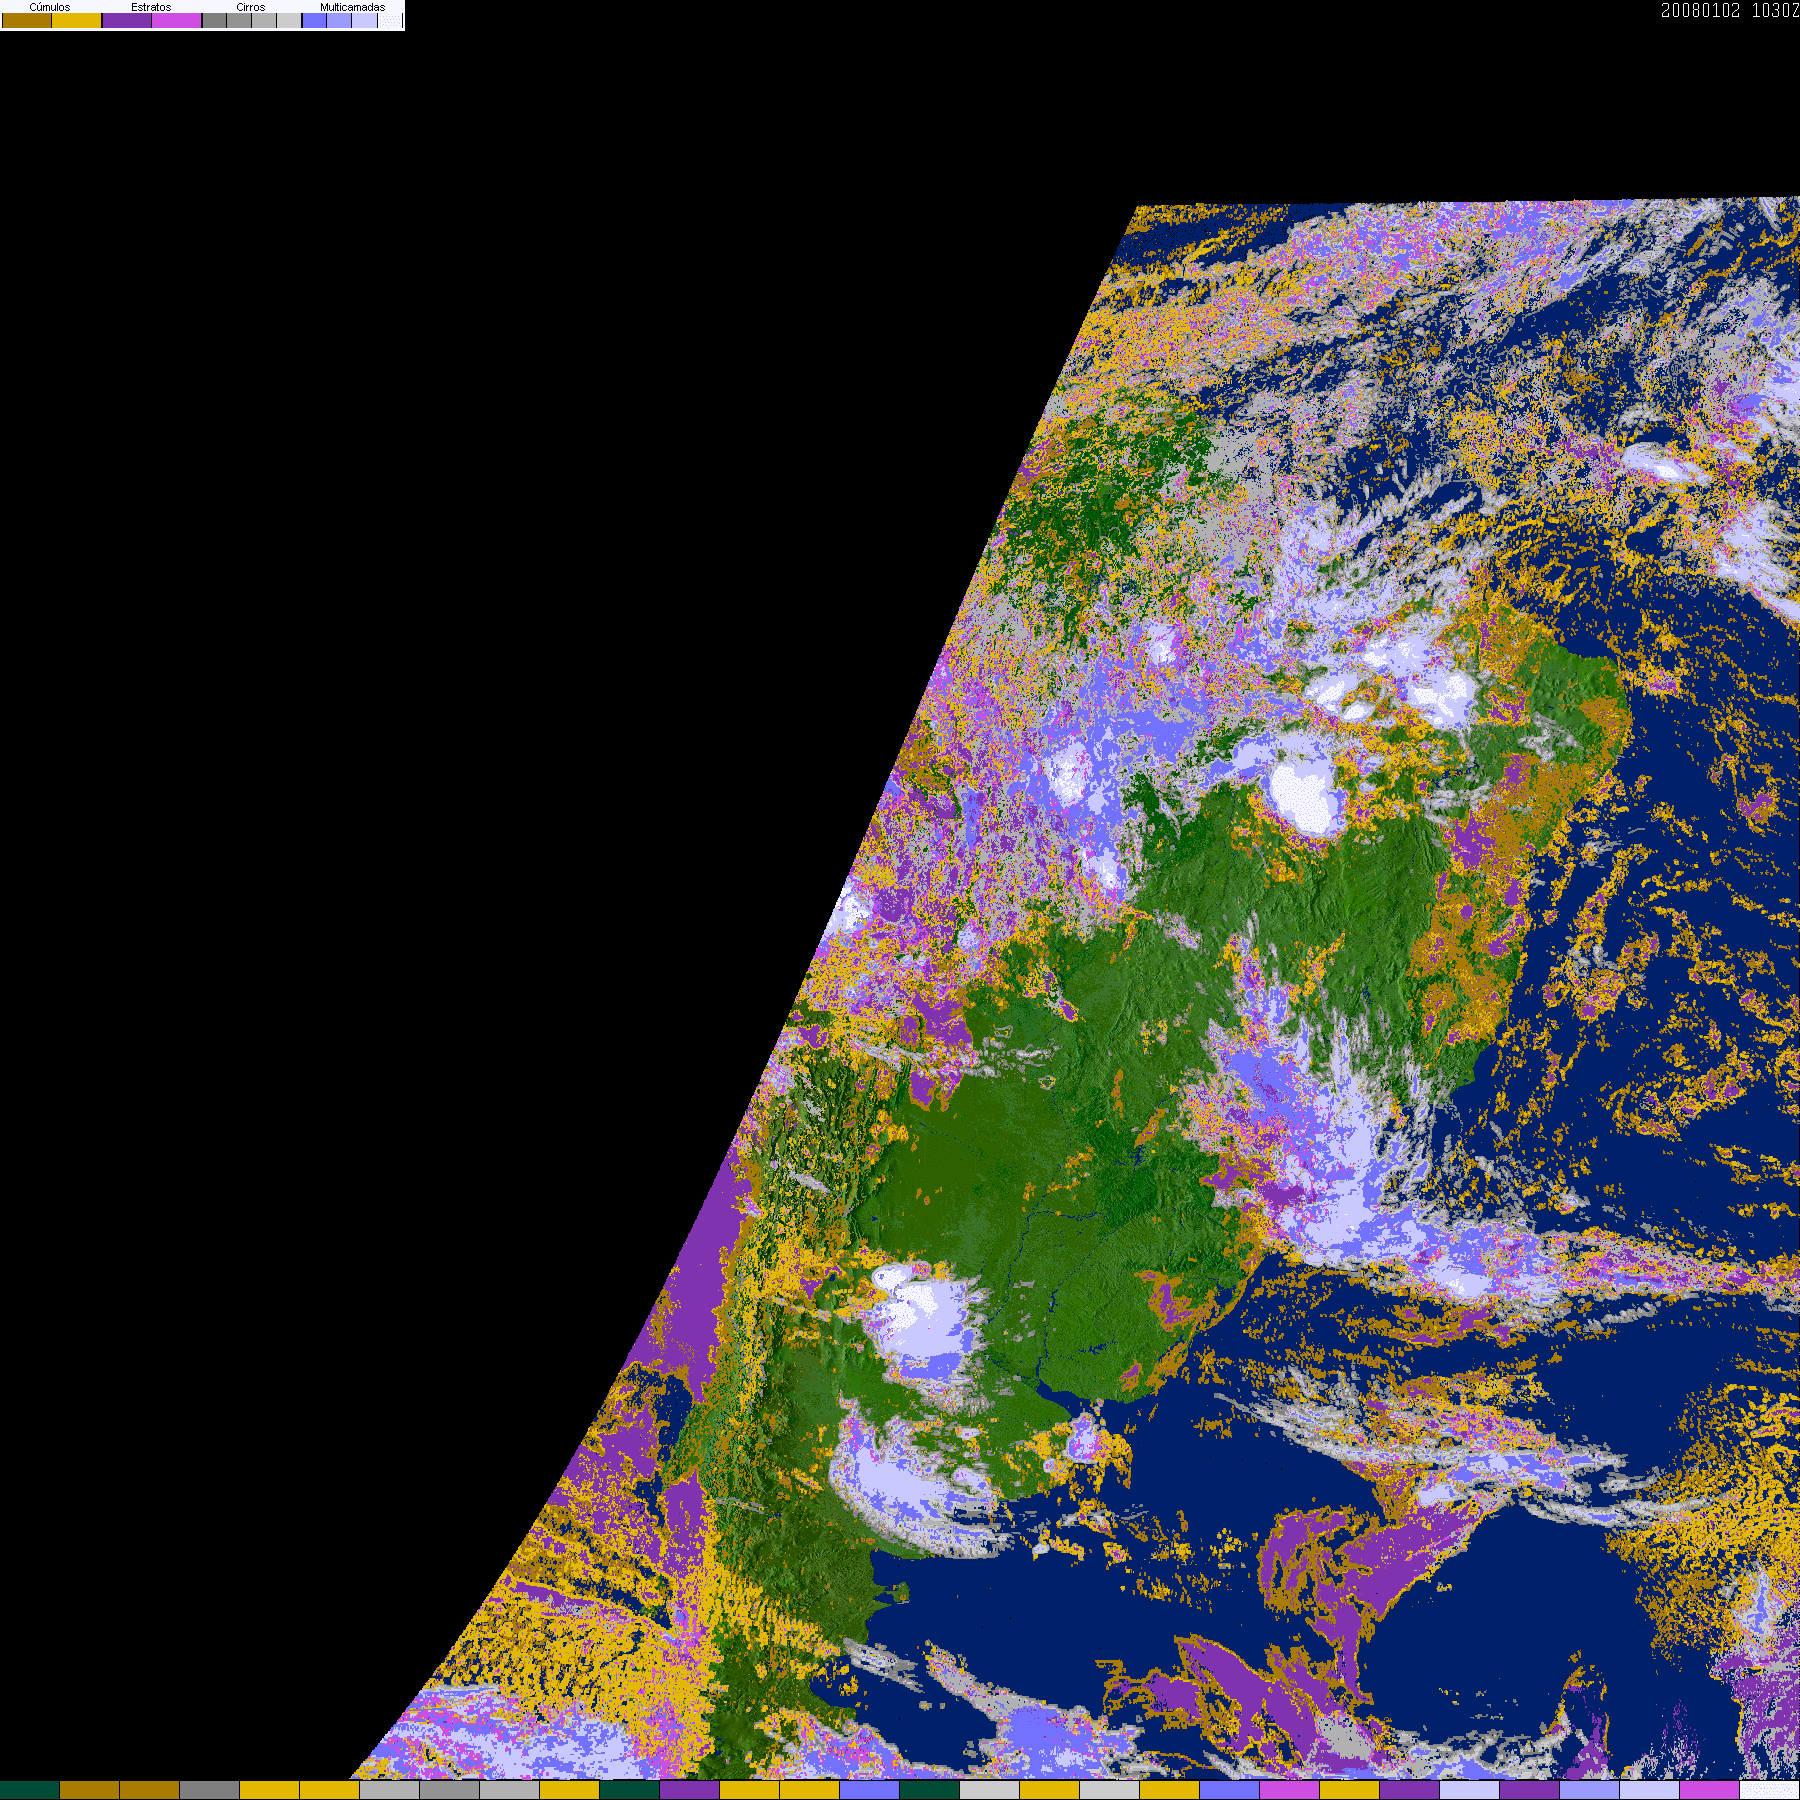1800x1800 pixels.
Task: Click the darkest gray Cirros legend swatch
Action: coord(214,20)
